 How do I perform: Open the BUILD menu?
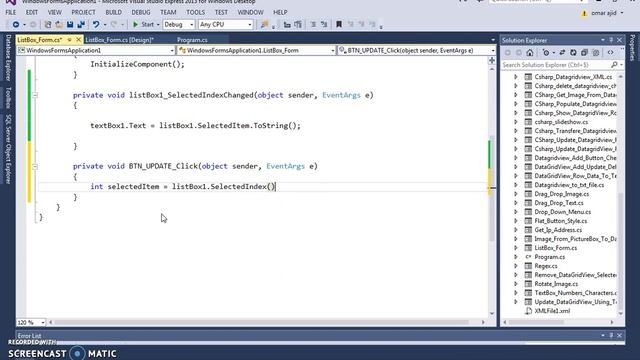(113, 12)
